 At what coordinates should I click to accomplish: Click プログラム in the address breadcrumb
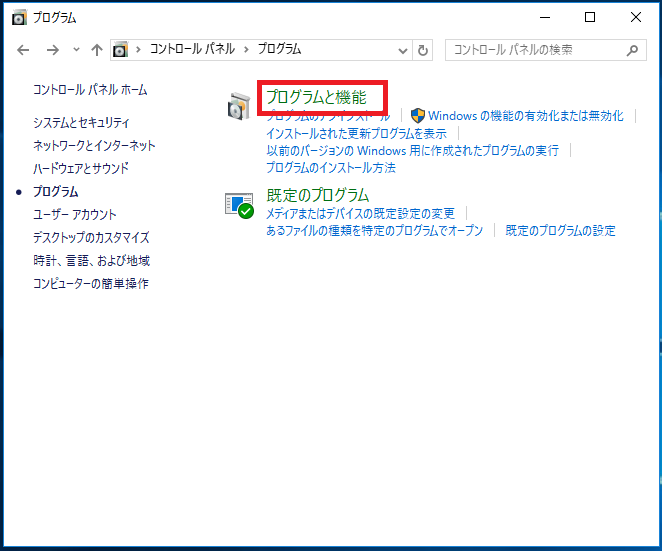click(279, 49)
